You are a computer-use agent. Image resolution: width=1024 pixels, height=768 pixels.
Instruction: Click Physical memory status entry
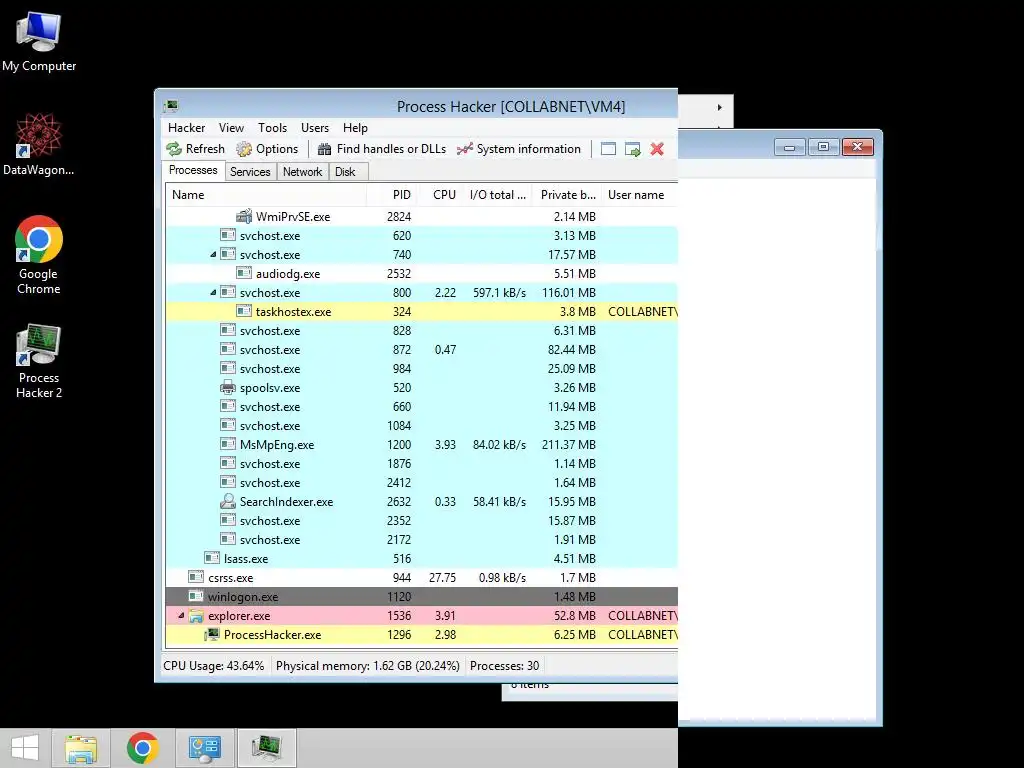point(368,666)
